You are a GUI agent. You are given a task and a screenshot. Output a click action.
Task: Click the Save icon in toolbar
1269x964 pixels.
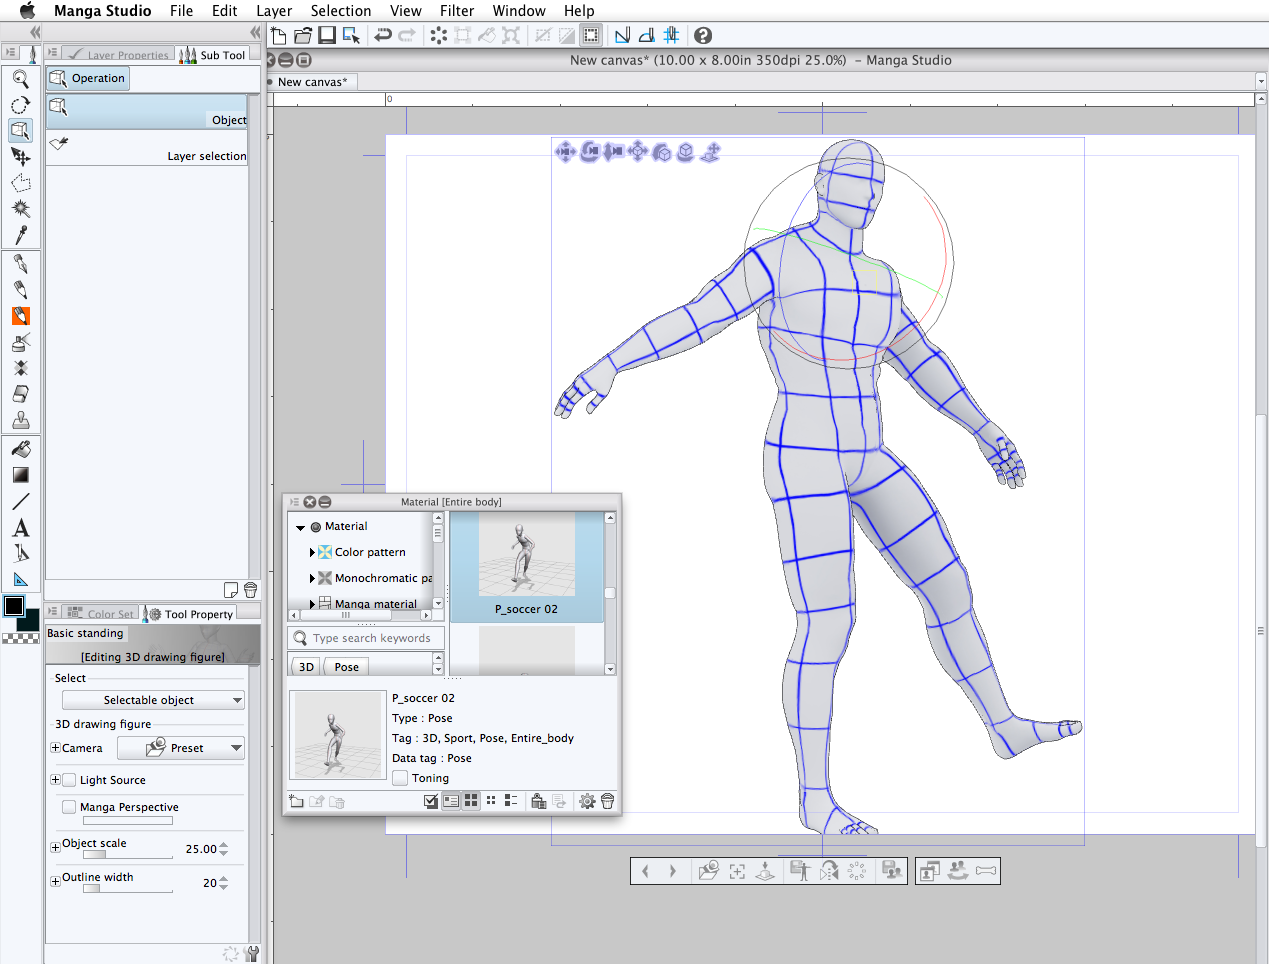point(327,36)
